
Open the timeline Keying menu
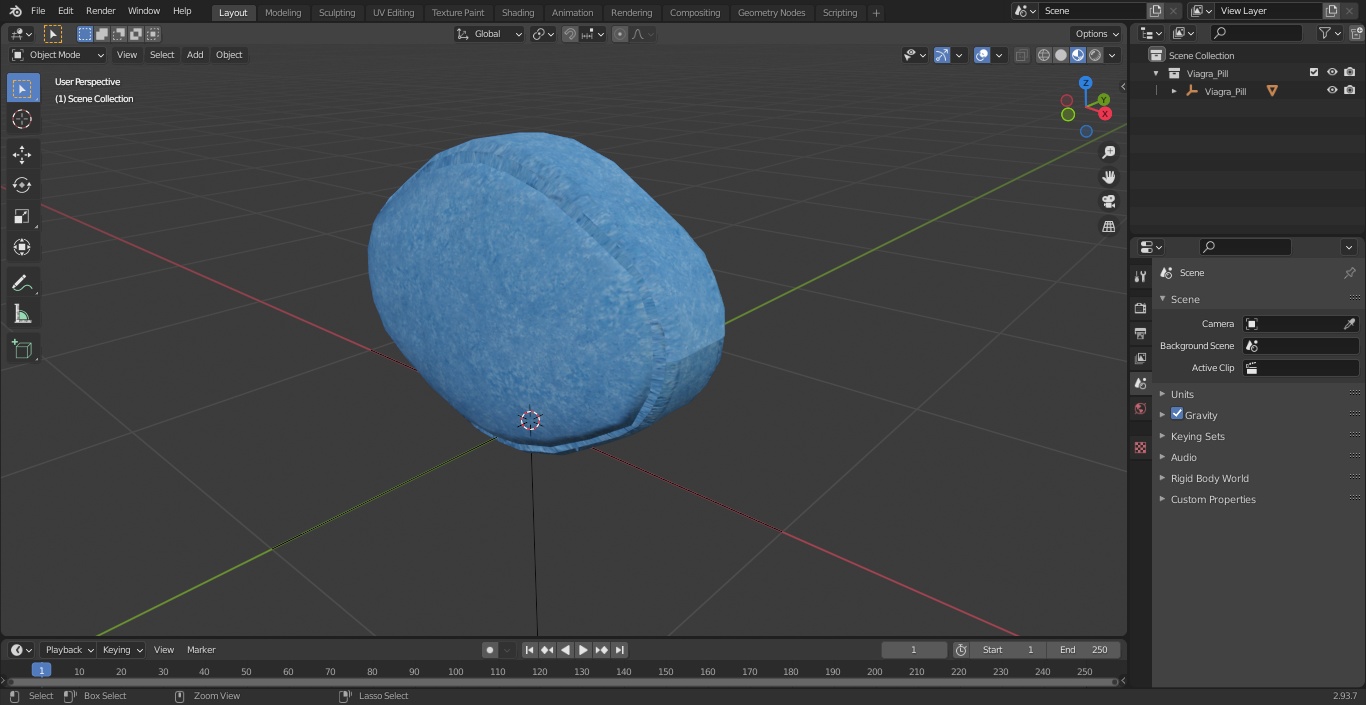pyautogui.click(x=122, y=650)
